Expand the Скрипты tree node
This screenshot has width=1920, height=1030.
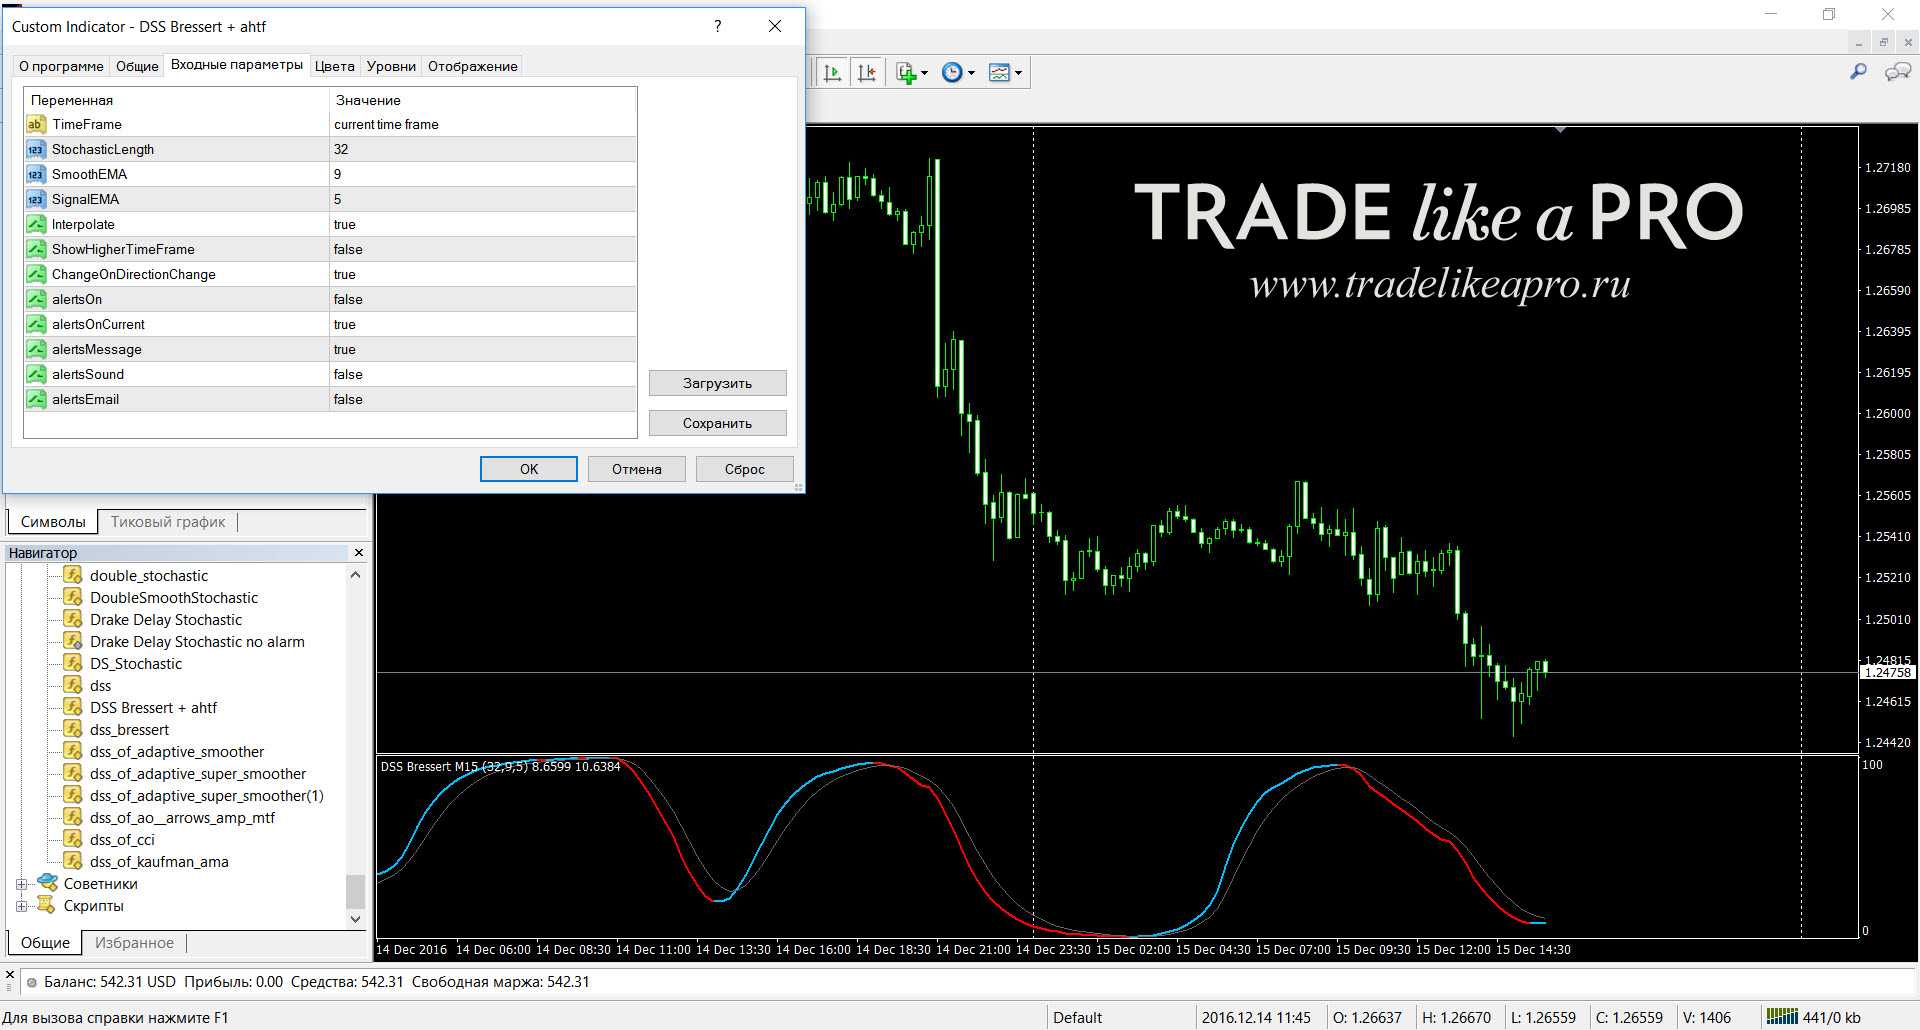click(22, 906)
